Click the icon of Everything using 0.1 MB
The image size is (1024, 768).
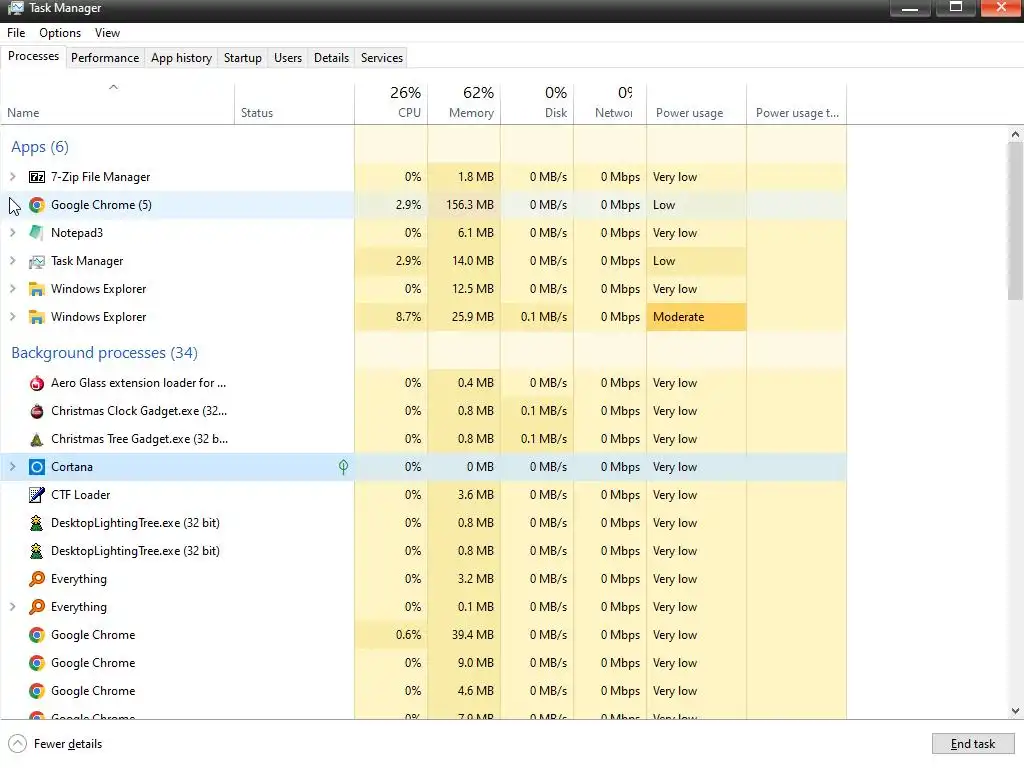[37, 607]
